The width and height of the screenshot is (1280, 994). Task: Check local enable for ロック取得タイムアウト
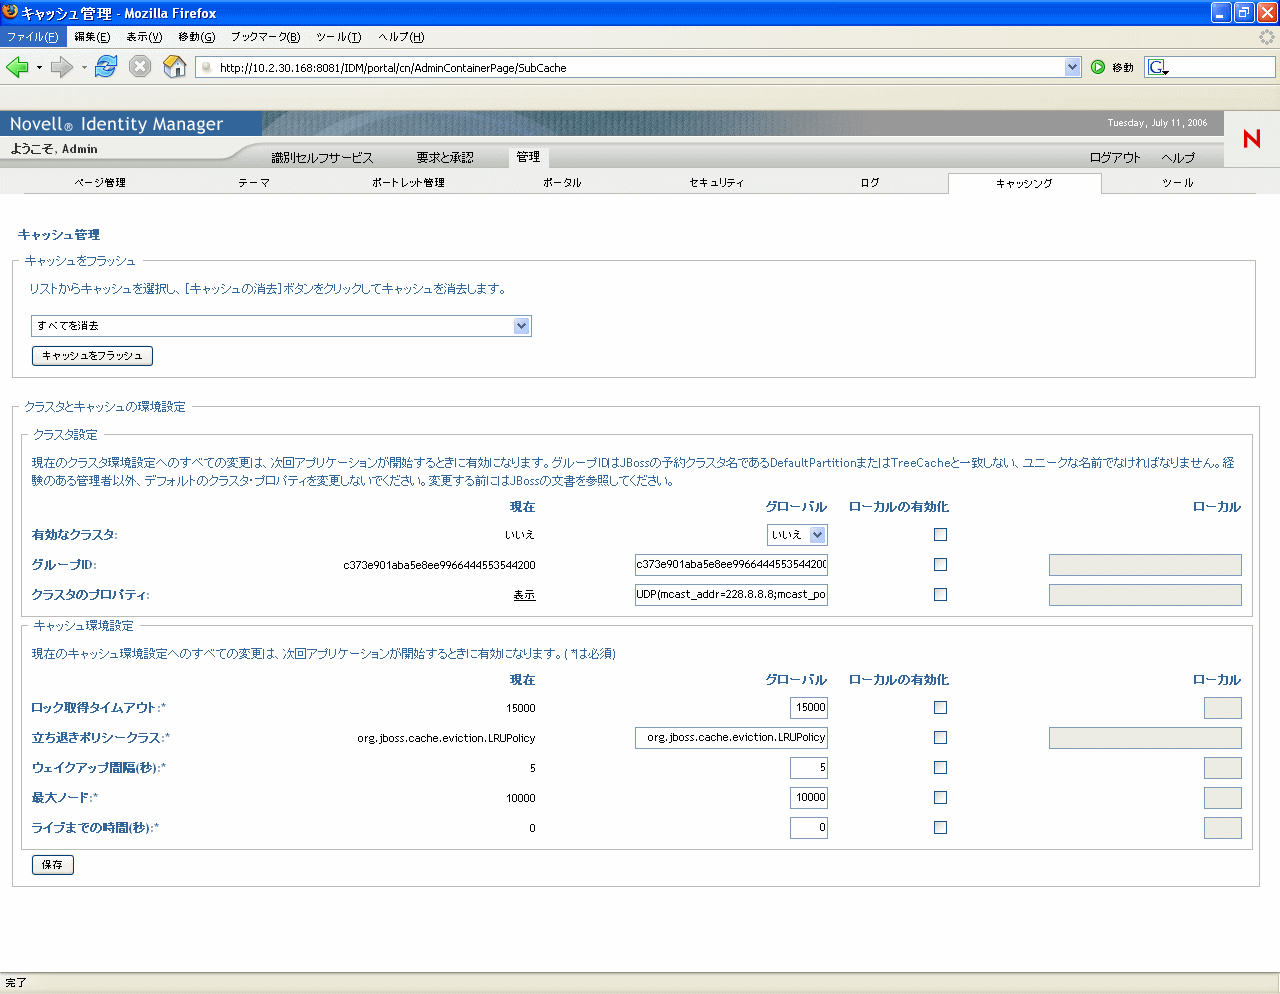click(940, 708)
